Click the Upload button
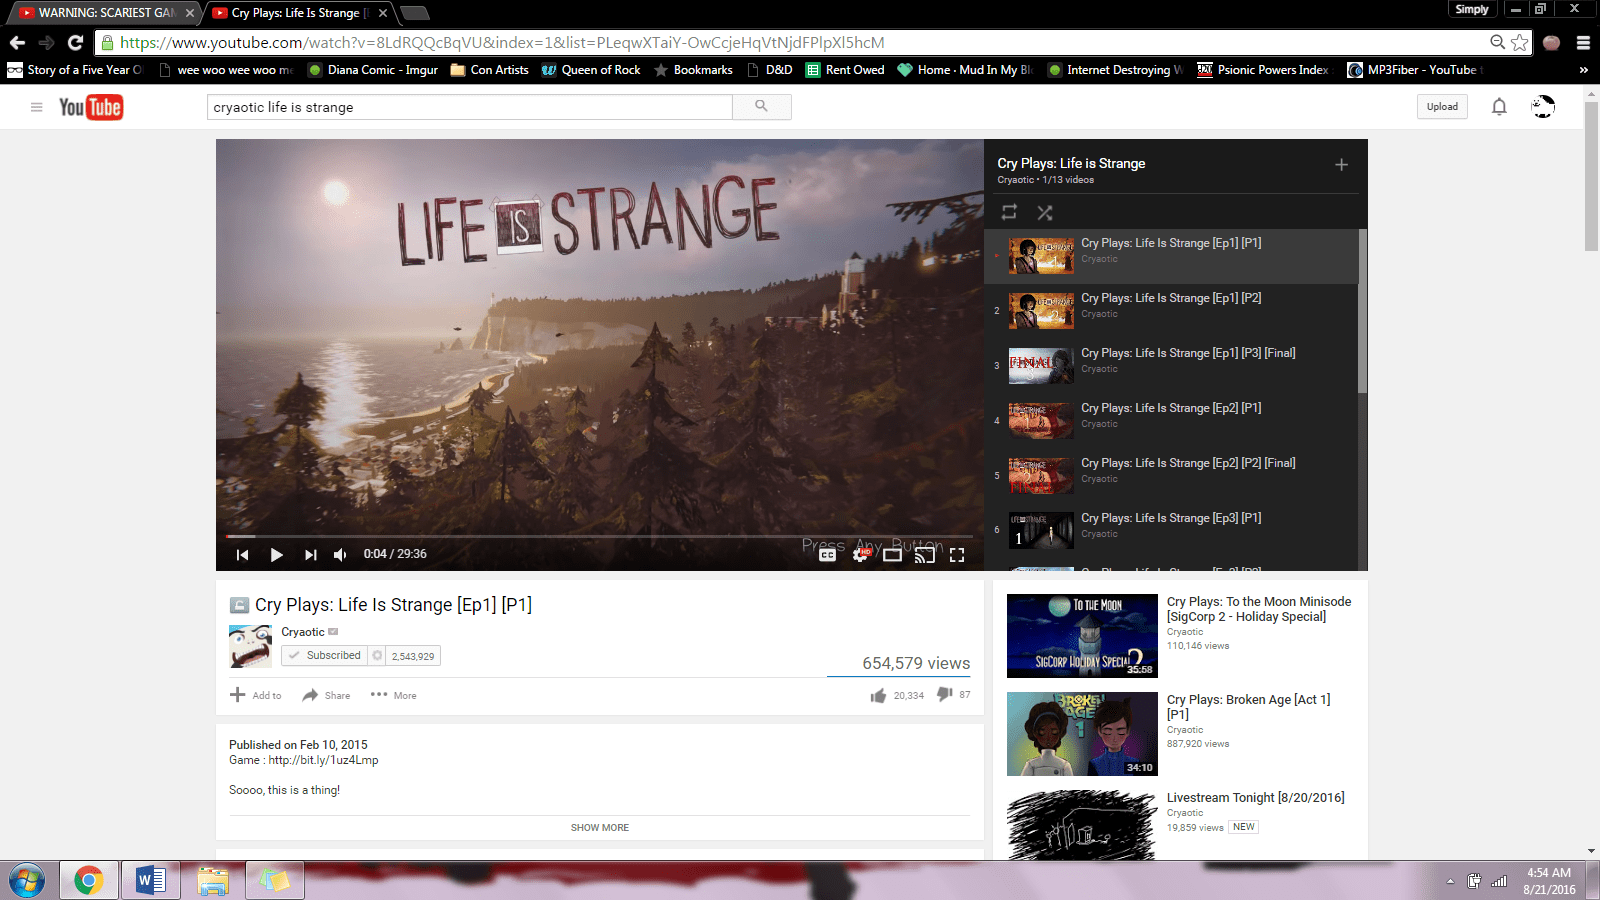The height and width of the screenshot is (900, 1600). [1442, 107]
